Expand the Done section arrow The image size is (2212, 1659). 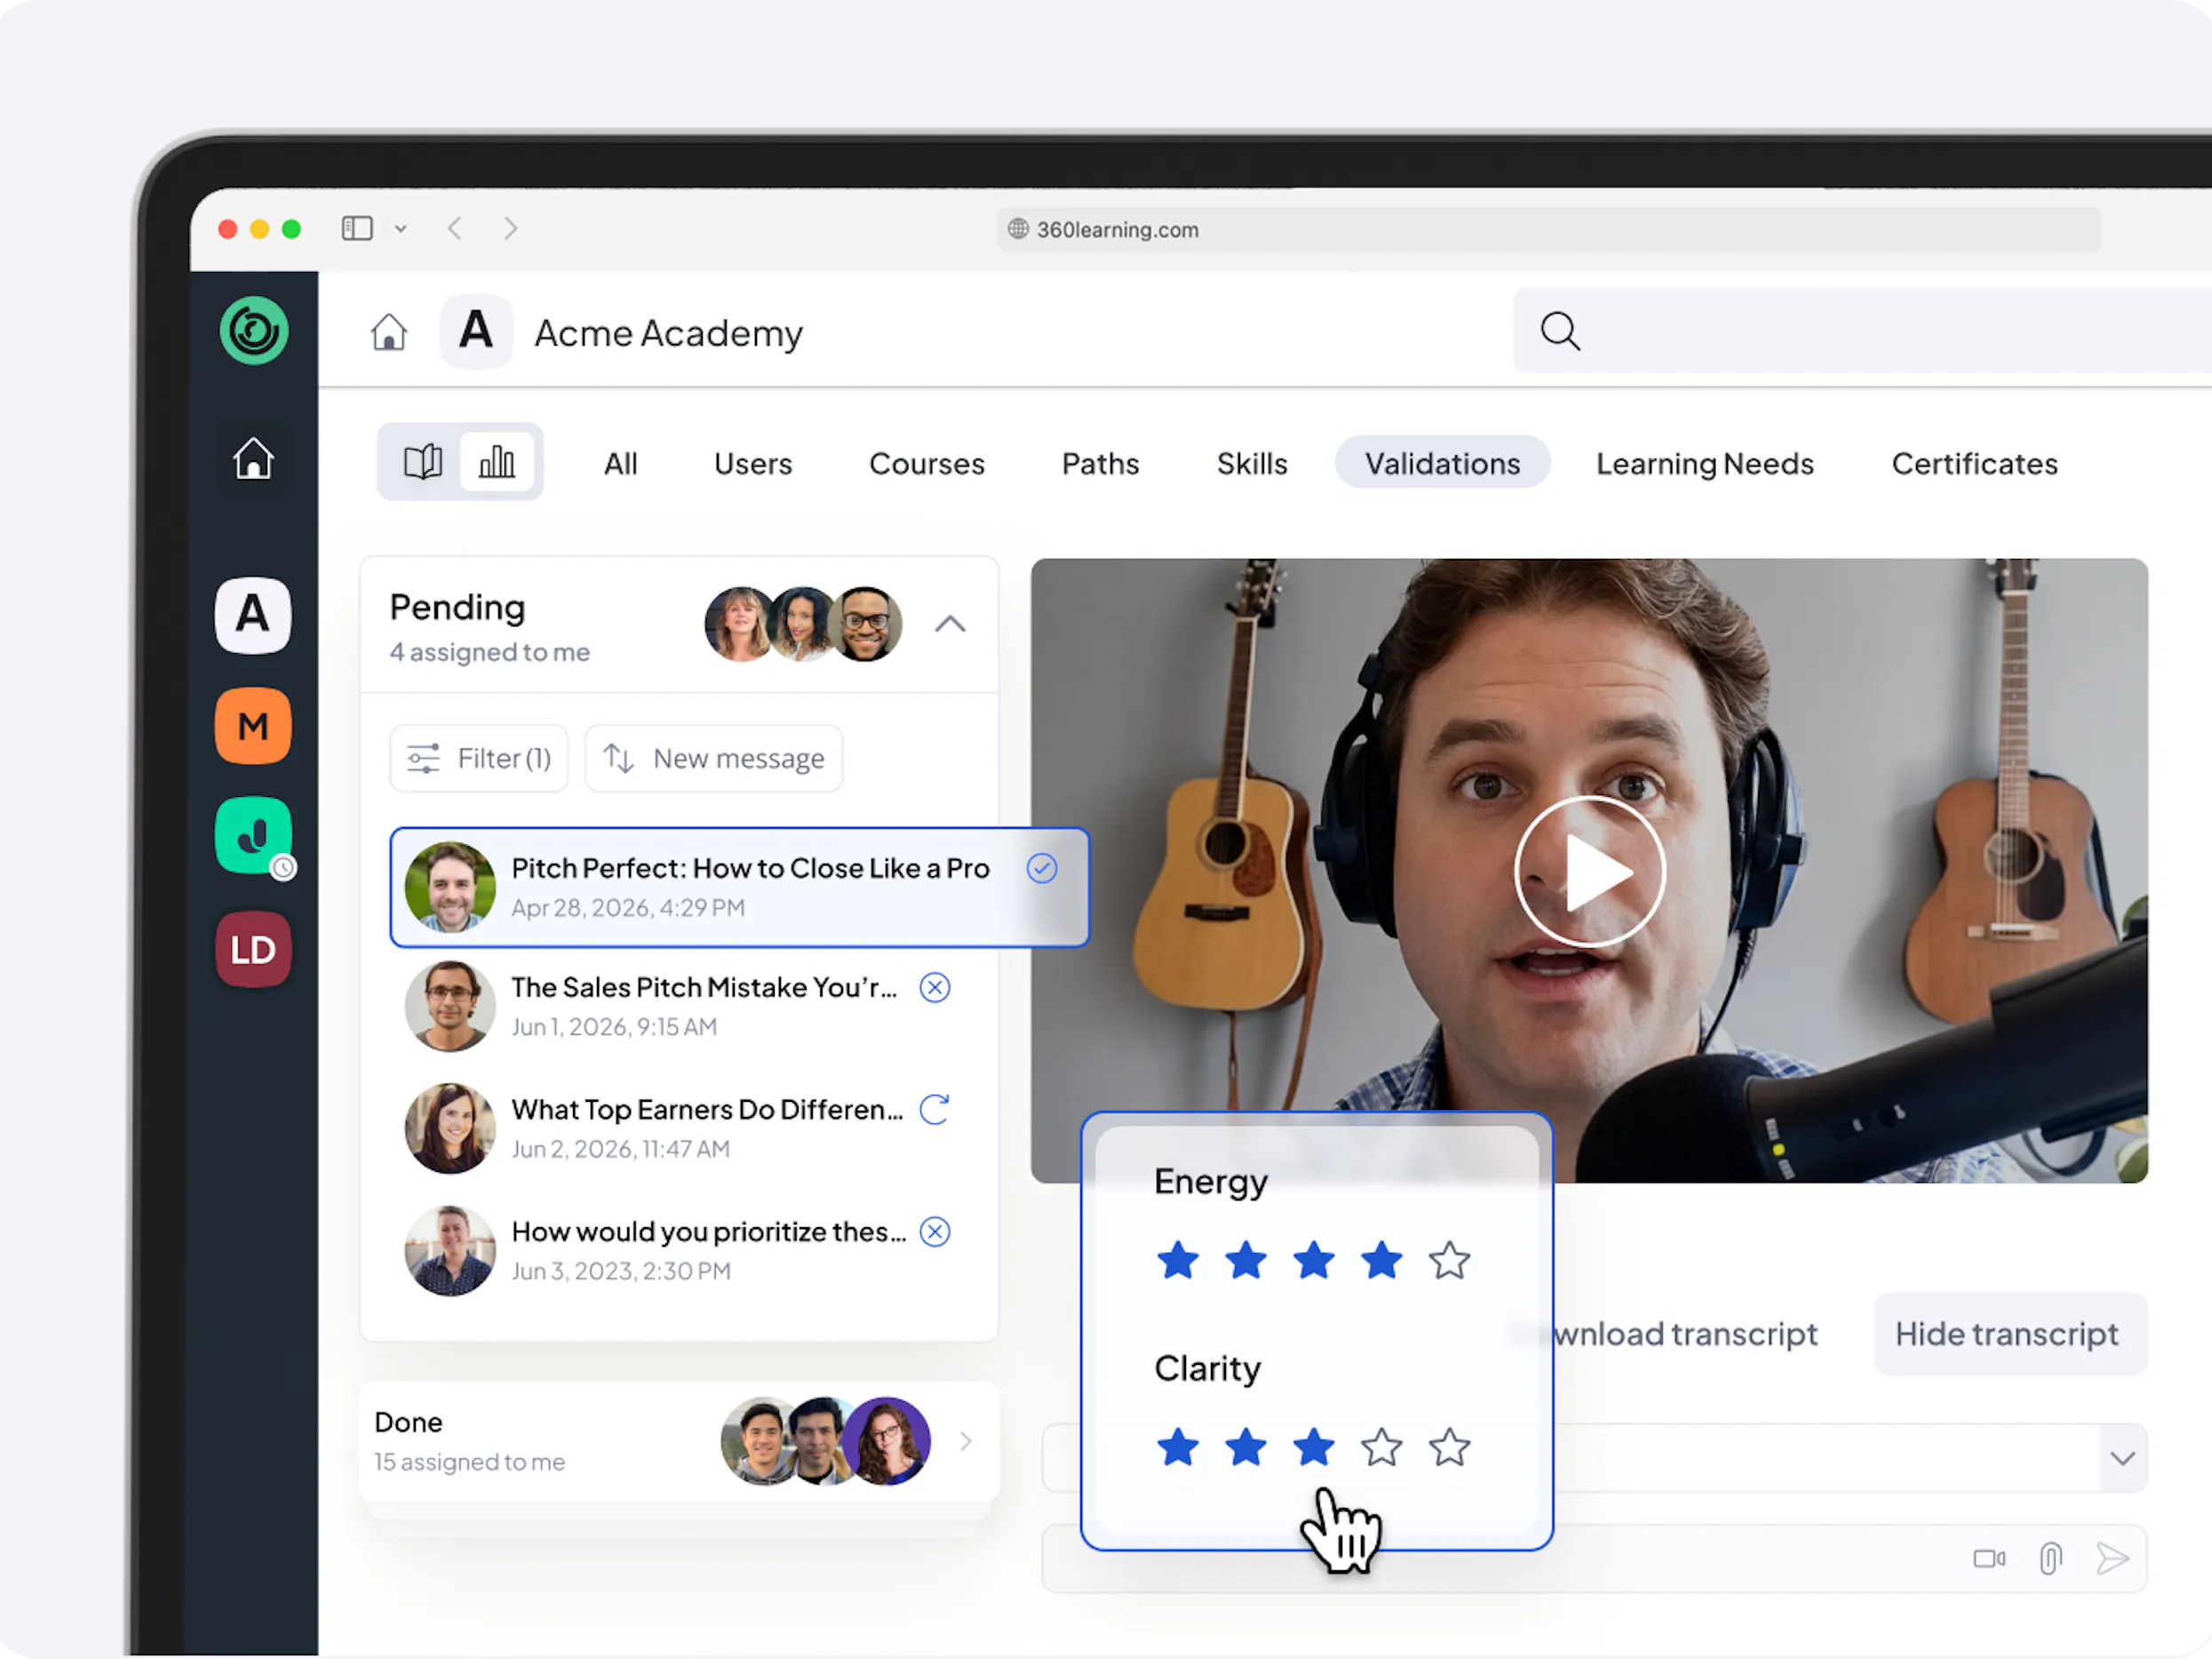point(965,1442)
